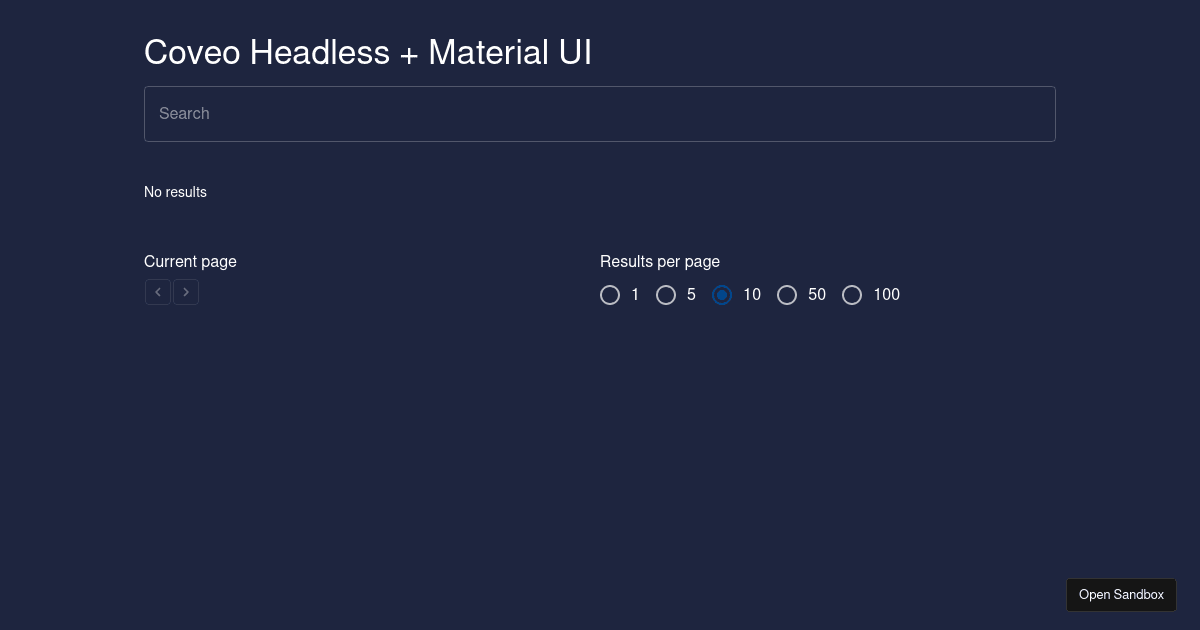Choose '100' results per page
The image size is (1200, 630).
tap(852, 295)
